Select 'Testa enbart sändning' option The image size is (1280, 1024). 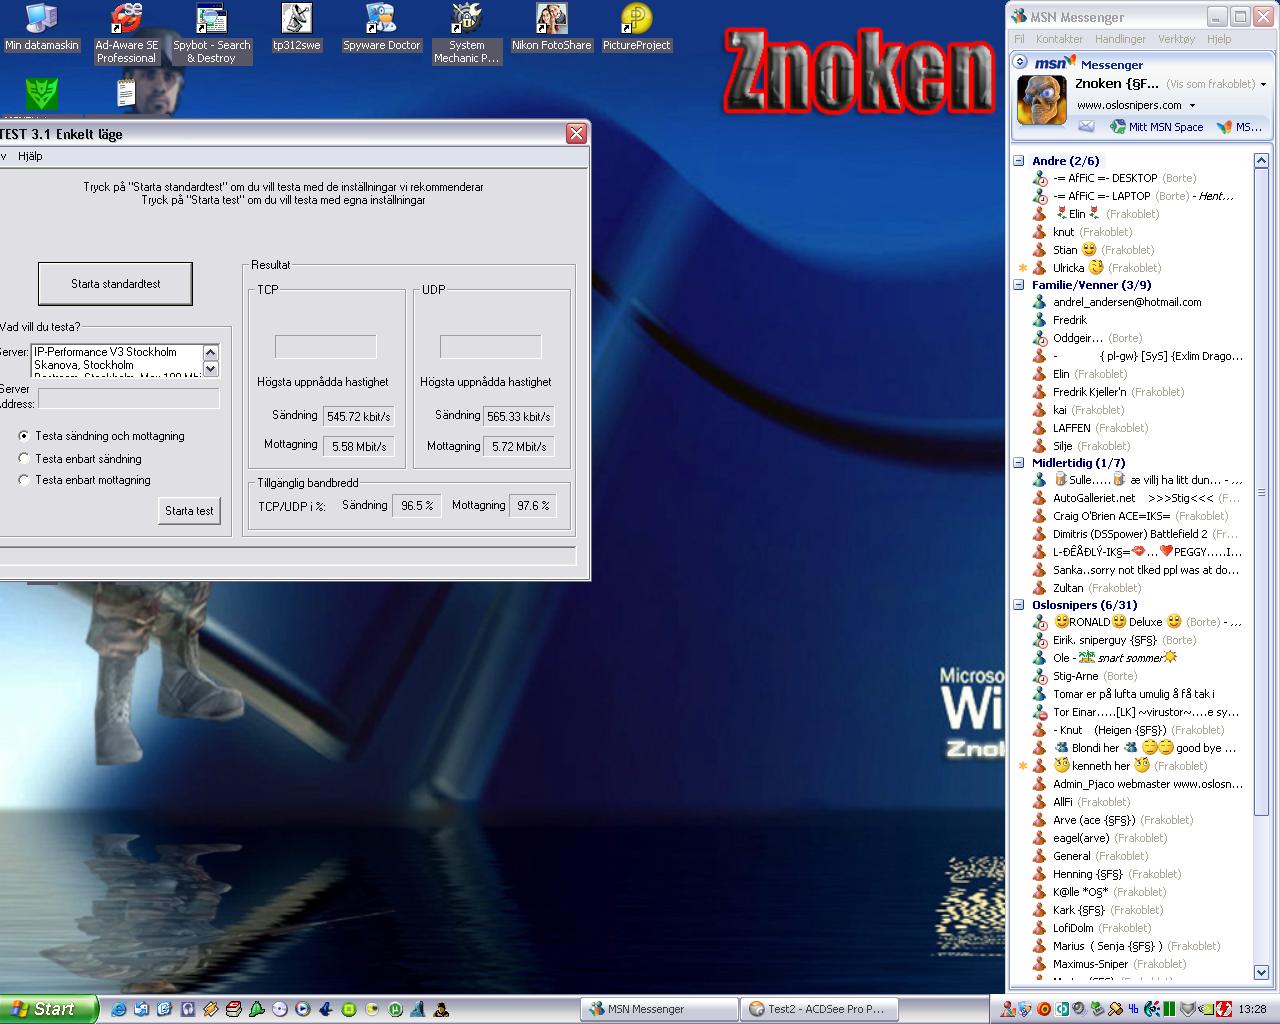pos(24,458)
